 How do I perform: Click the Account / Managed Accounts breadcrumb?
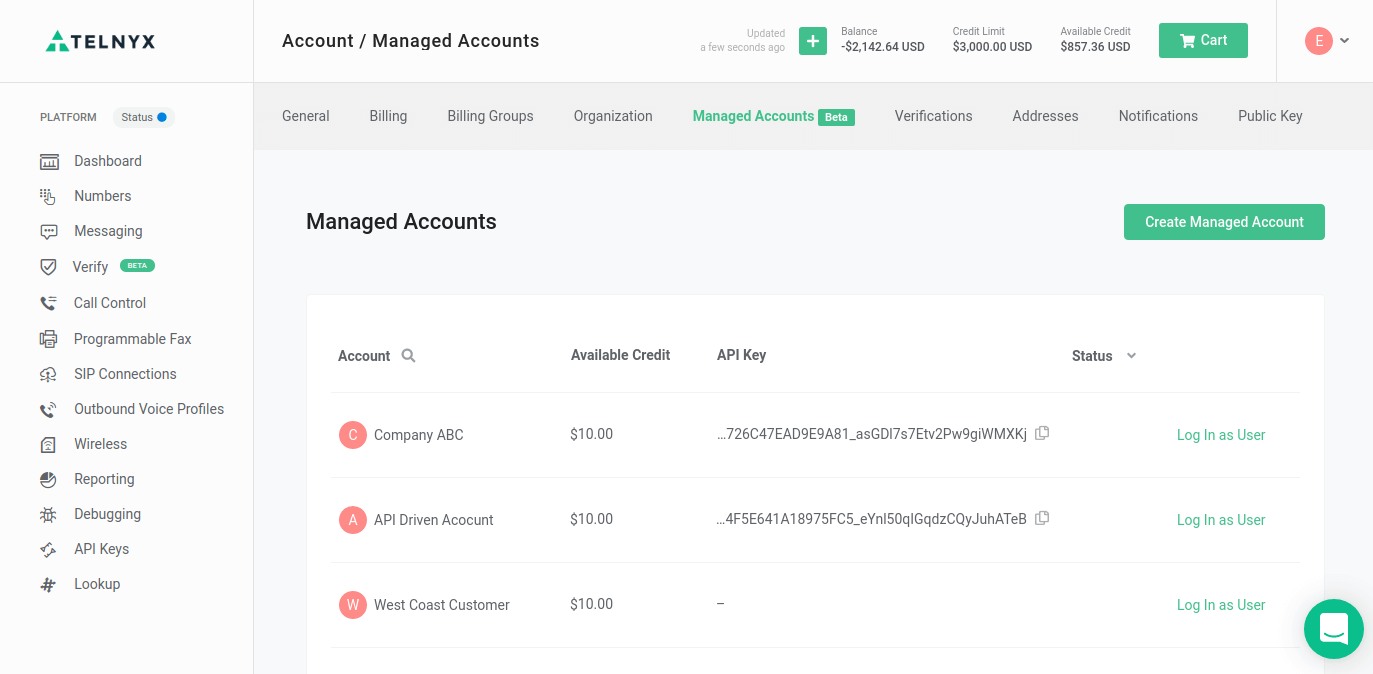410,41
